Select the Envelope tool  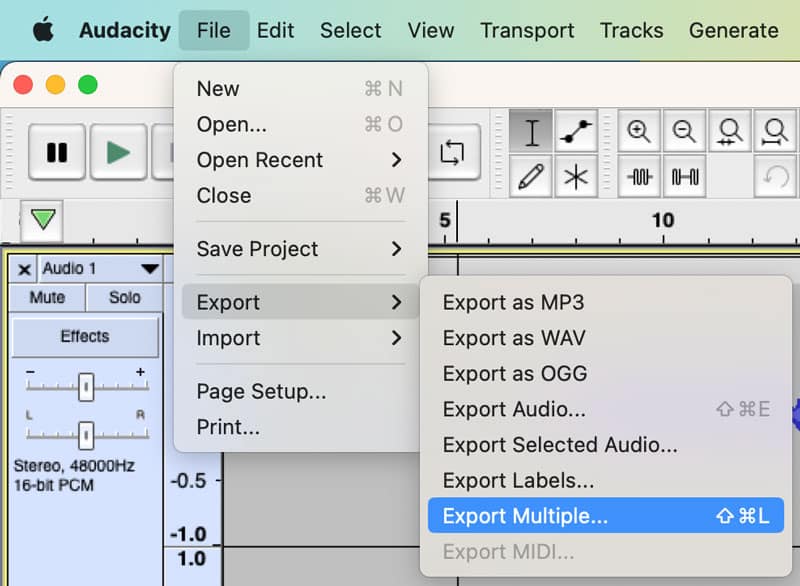click(576, 132)
